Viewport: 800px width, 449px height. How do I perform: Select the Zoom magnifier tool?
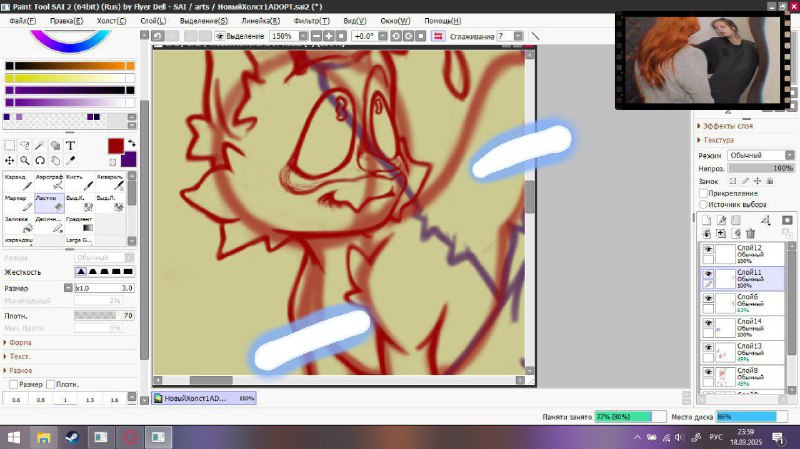[x=24, y=161]
